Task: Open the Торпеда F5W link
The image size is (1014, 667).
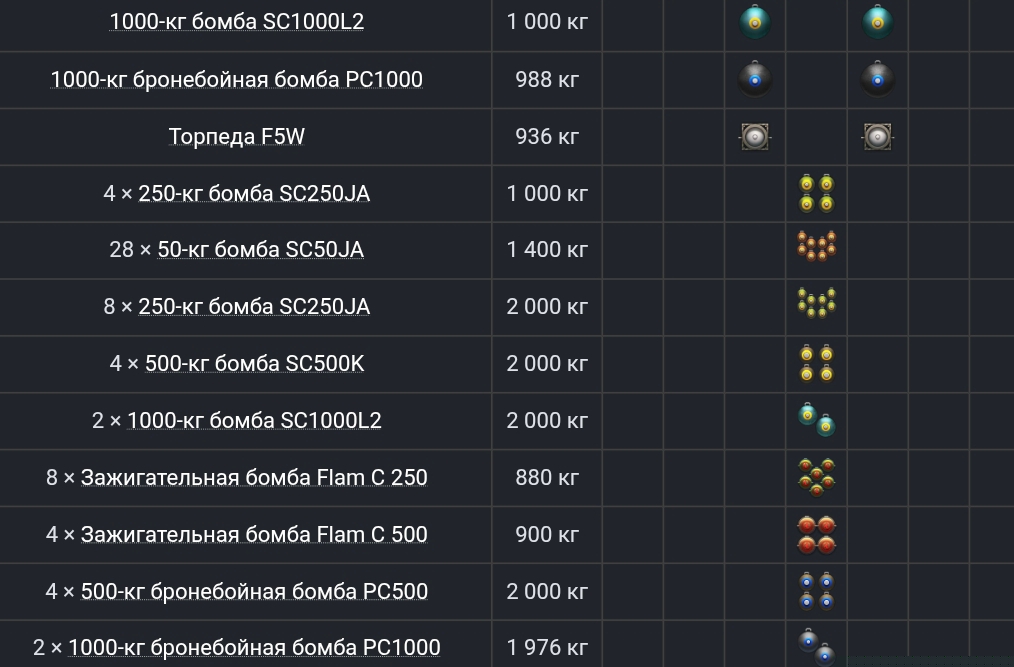Action: (x=236, y=137)
